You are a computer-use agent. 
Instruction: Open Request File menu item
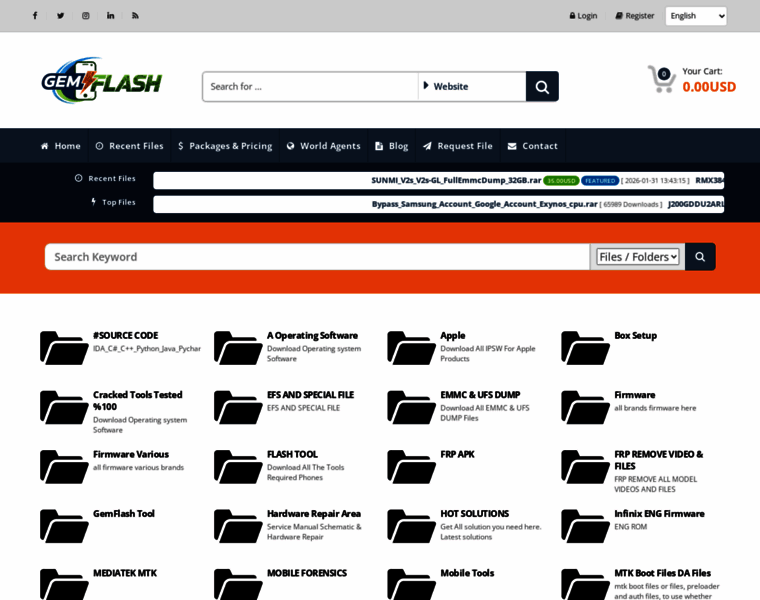tap(458, 146)
